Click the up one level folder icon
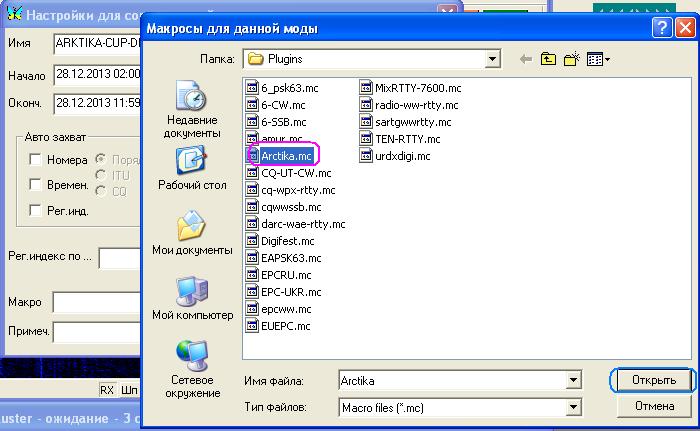Viewport: 700px width, 431px height. (549, 60)
